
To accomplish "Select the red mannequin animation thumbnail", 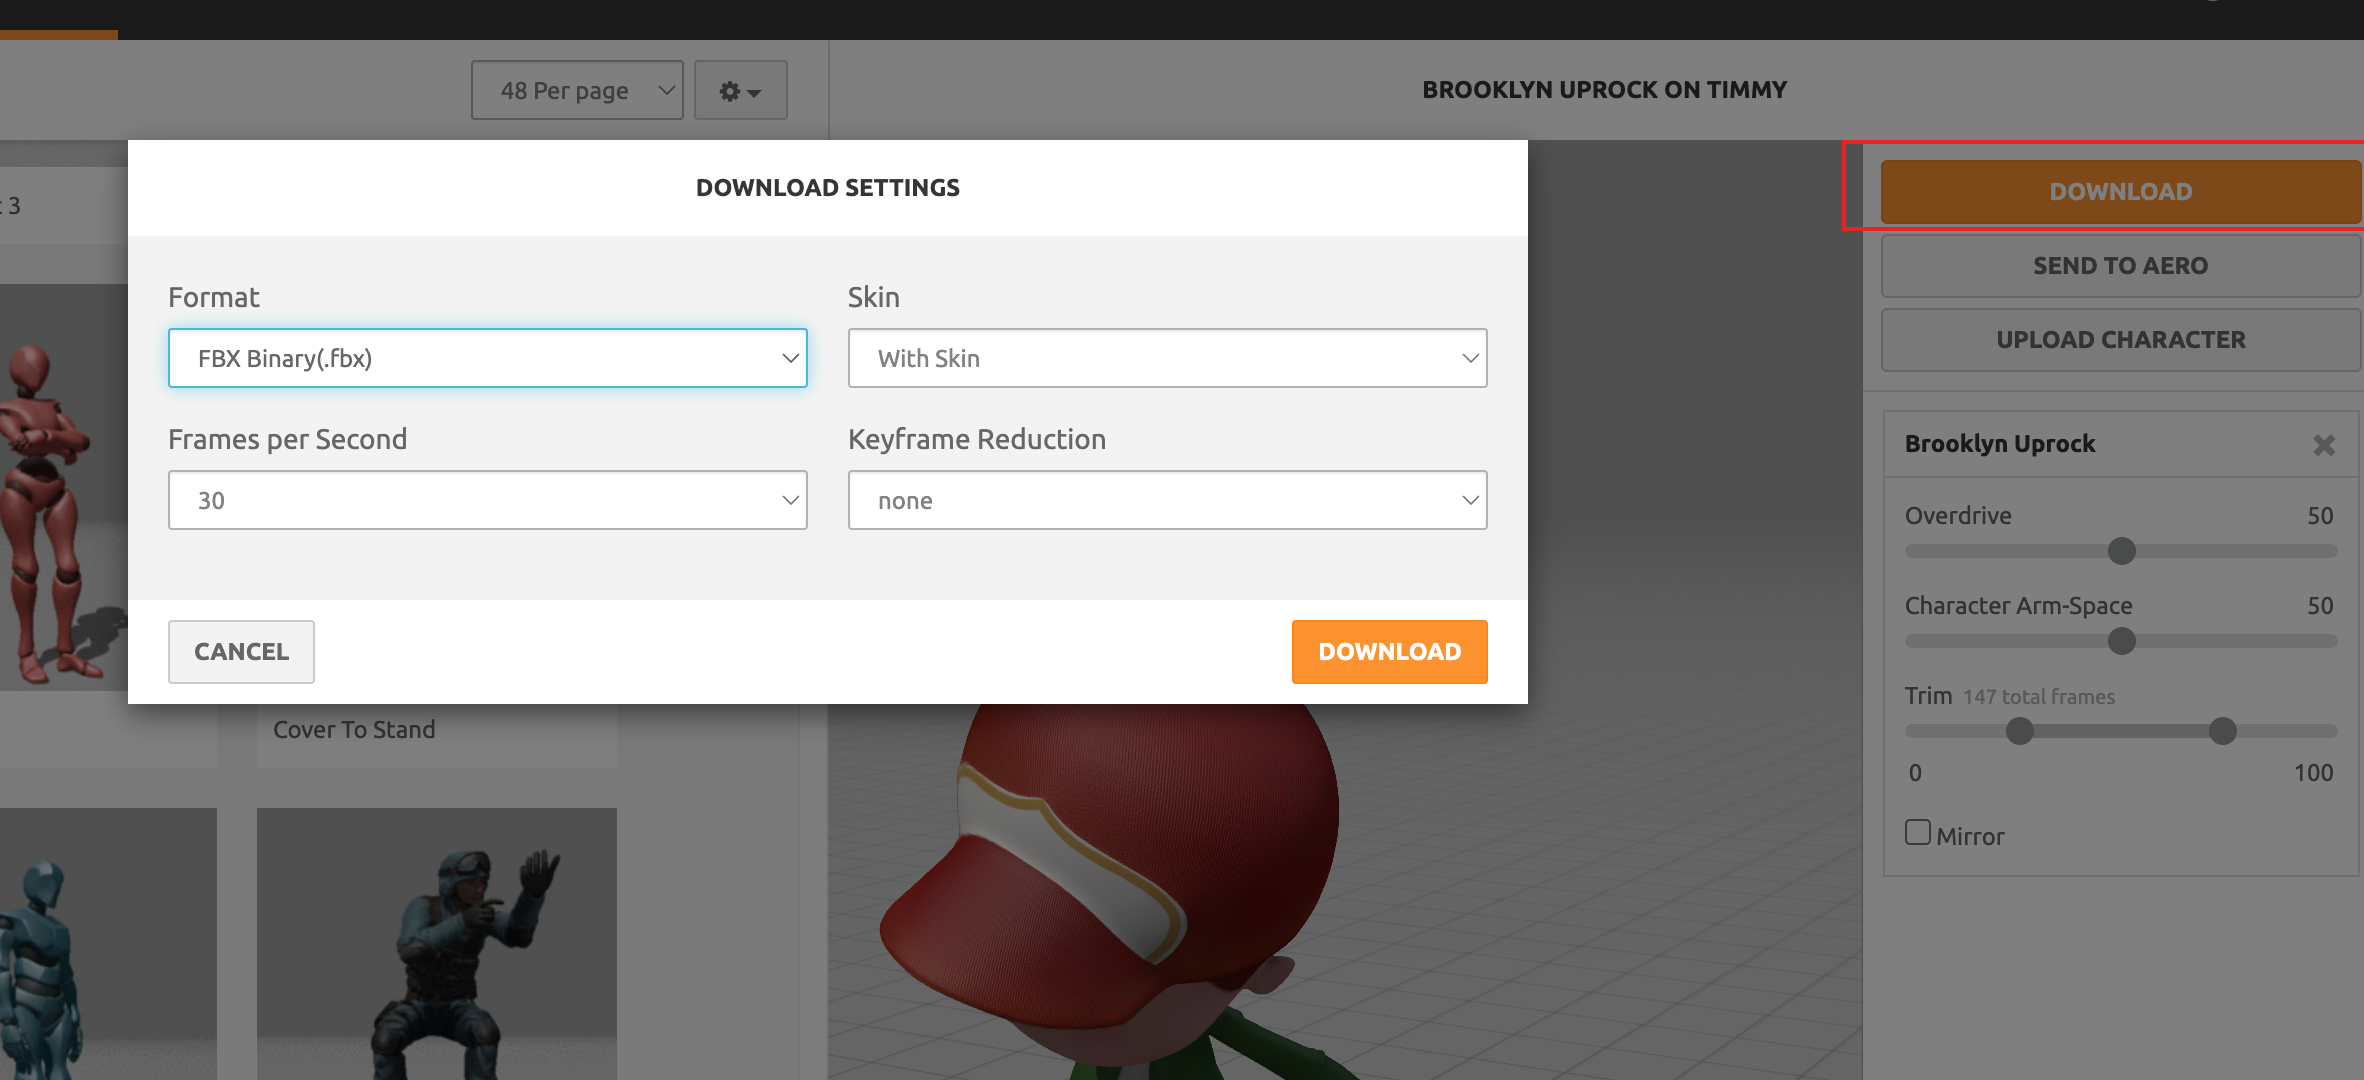I will pyautogui.click(x=62, y=487).
